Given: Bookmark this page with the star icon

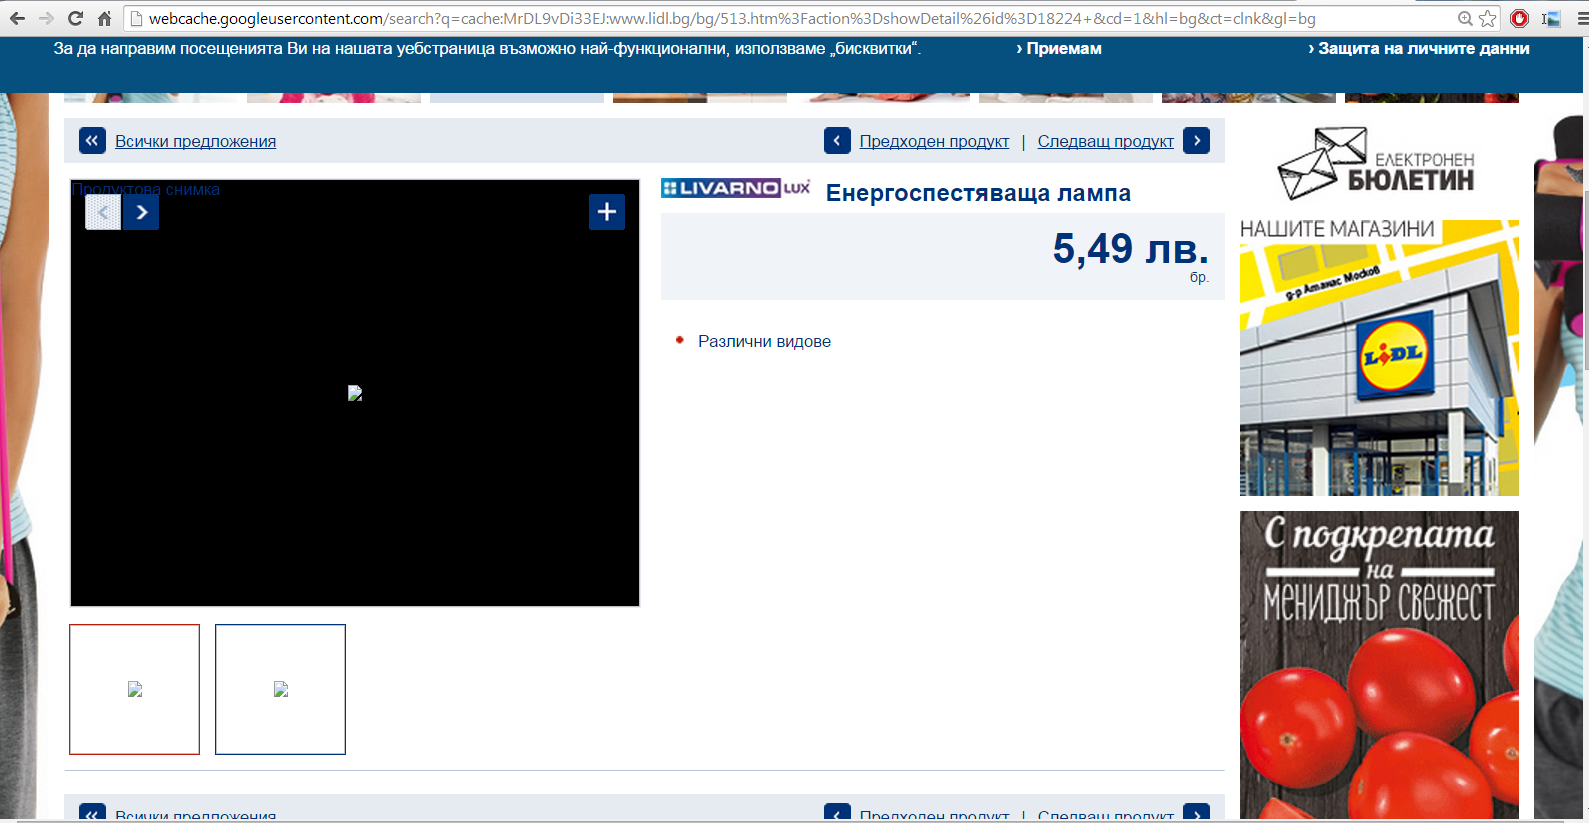Looking at the screenshot, I should click(x=1488, y=18).
